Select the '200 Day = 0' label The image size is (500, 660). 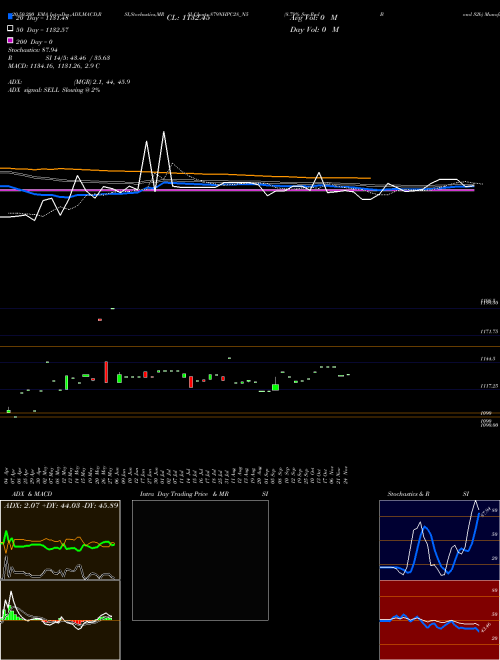click(x=34, y=42)
